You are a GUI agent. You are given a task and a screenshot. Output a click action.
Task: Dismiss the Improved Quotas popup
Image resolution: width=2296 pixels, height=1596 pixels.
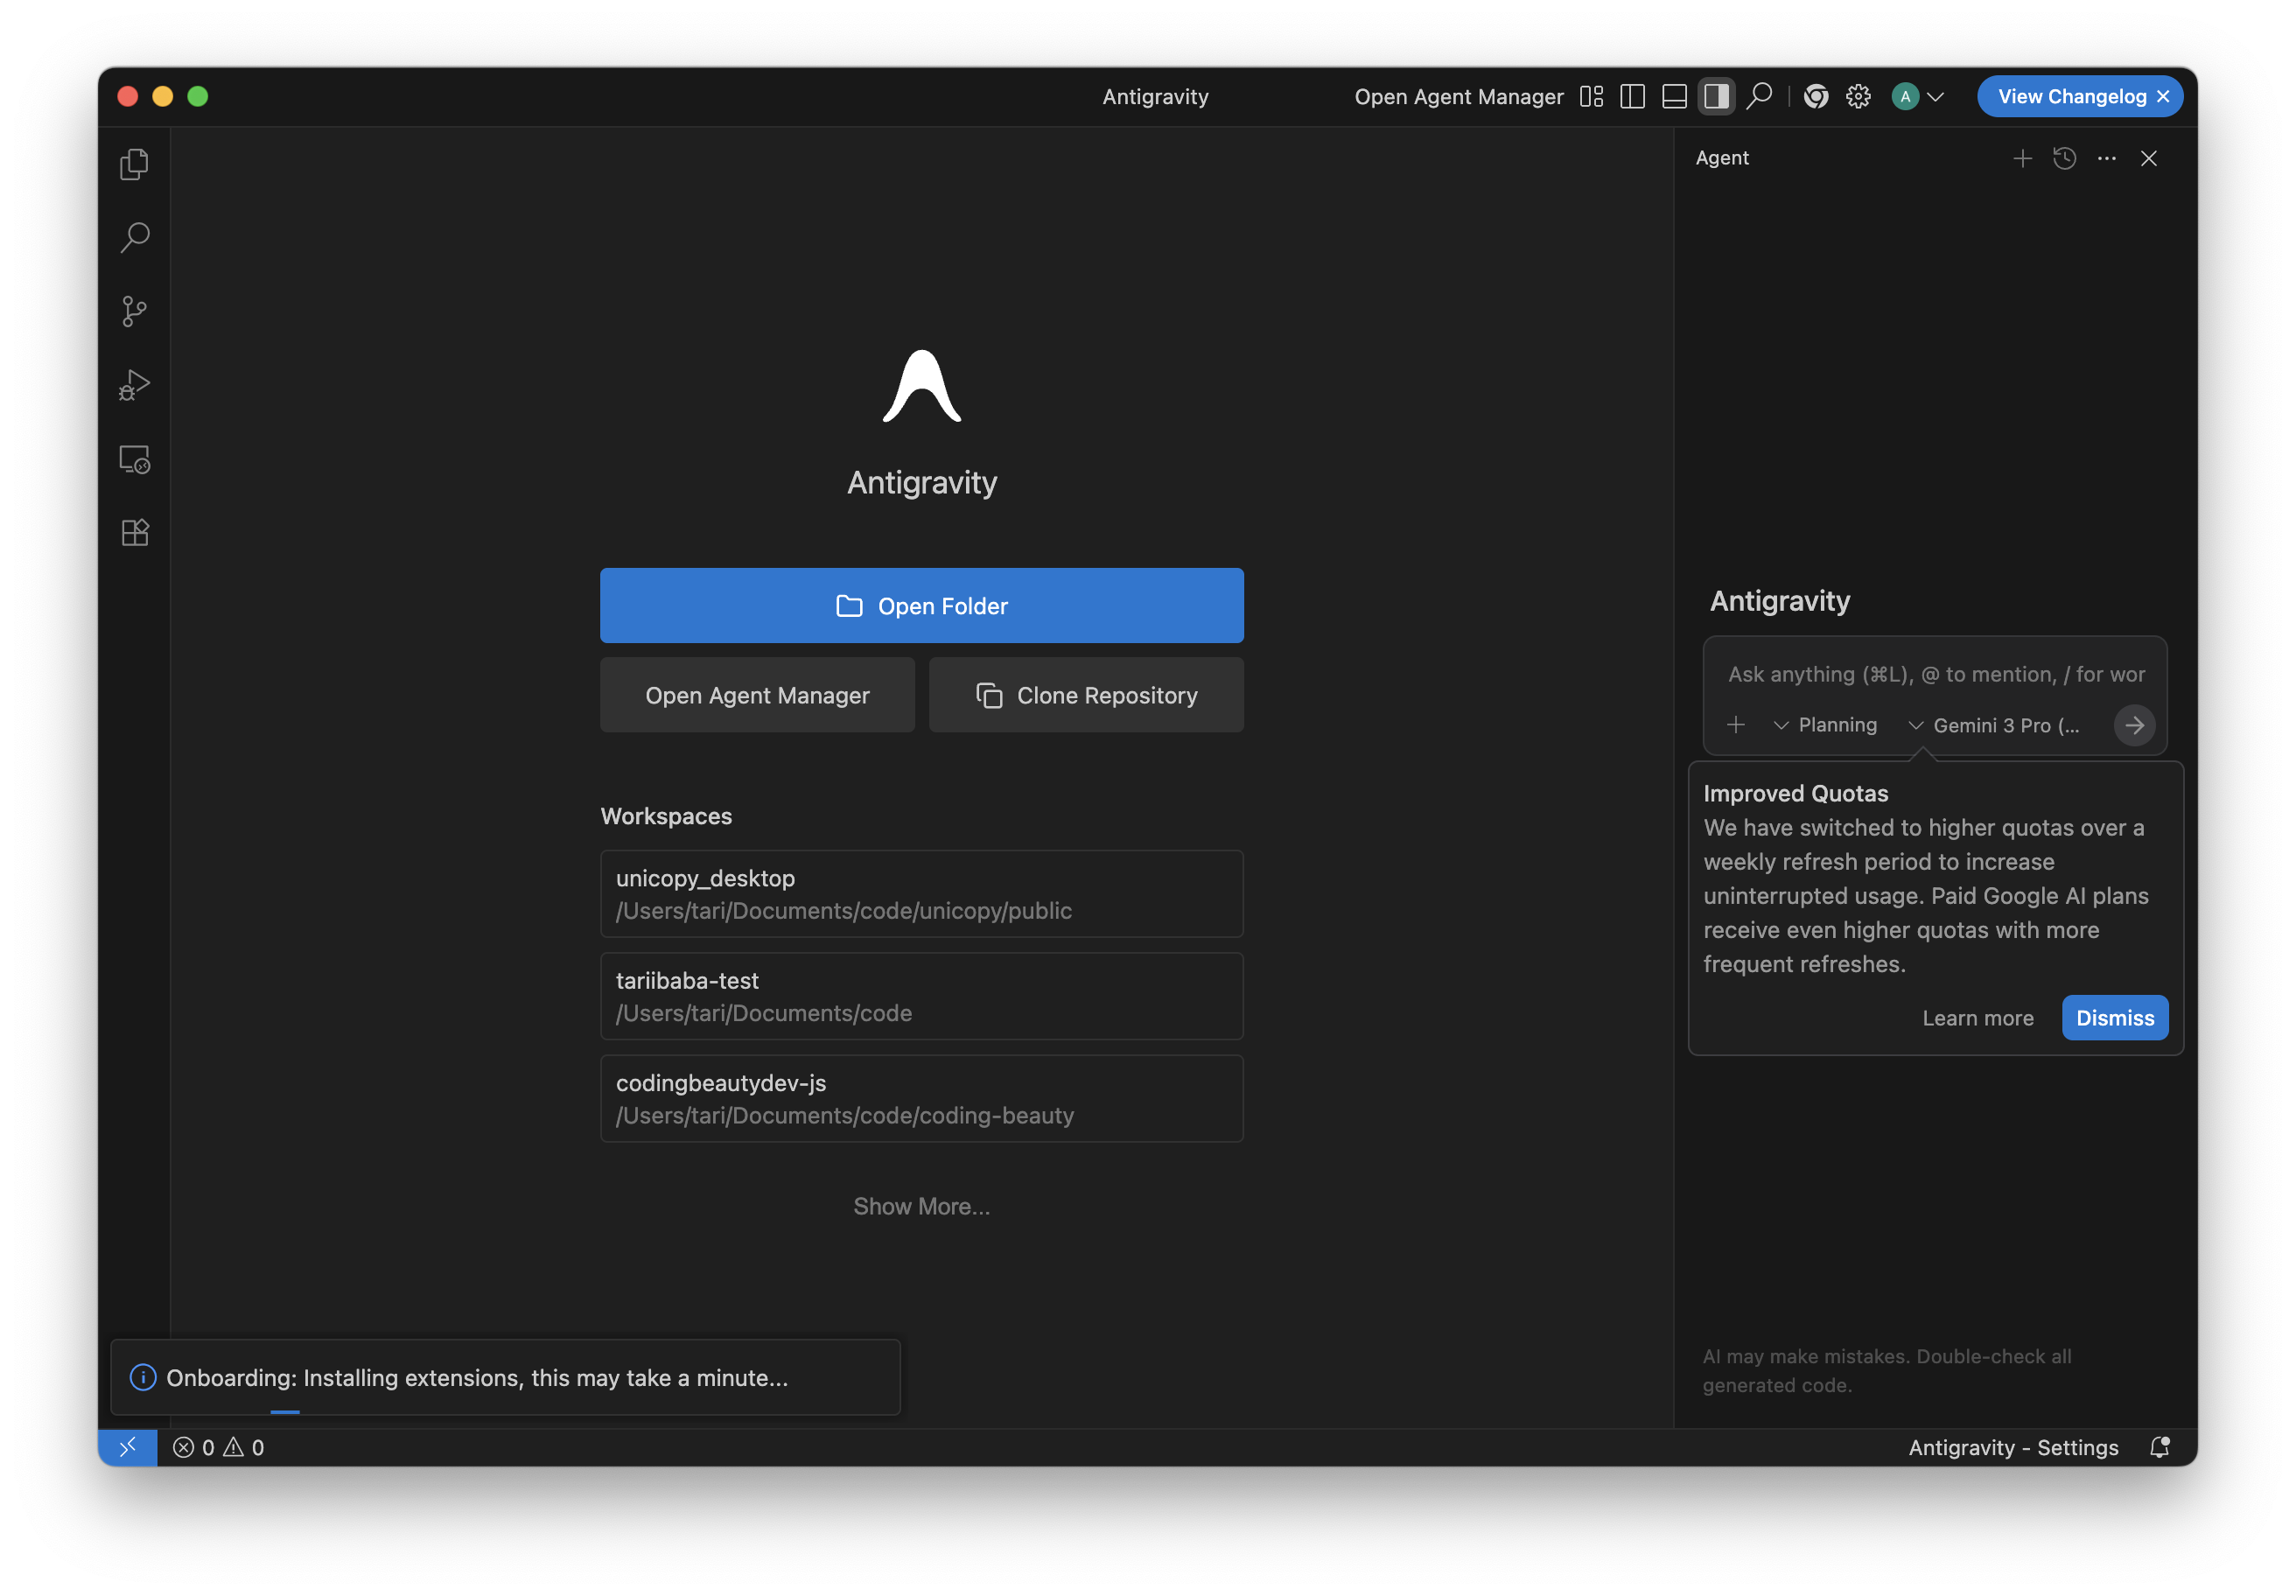point(2114,1017)
